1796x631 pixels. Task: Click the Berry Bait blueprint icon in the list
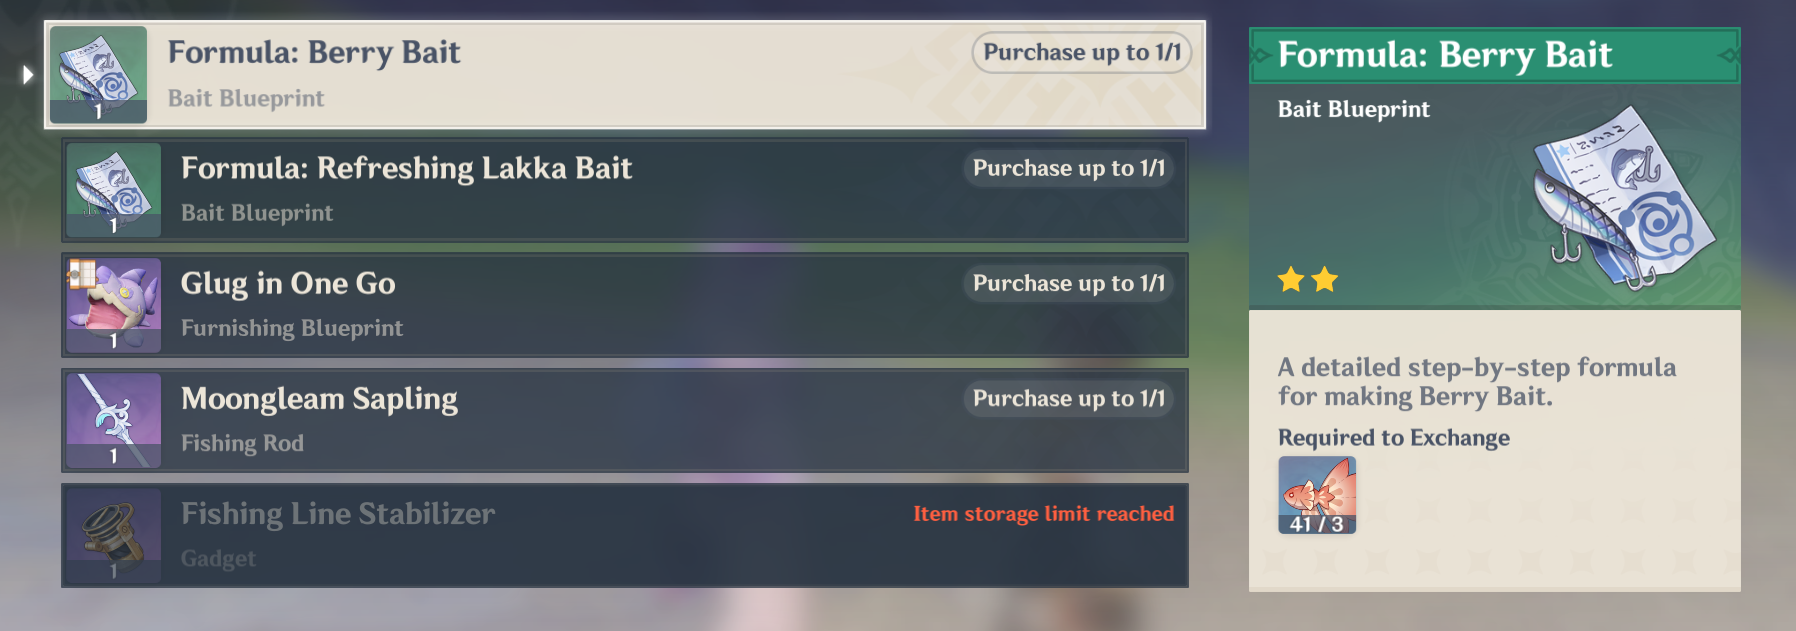tap(98, 75)
